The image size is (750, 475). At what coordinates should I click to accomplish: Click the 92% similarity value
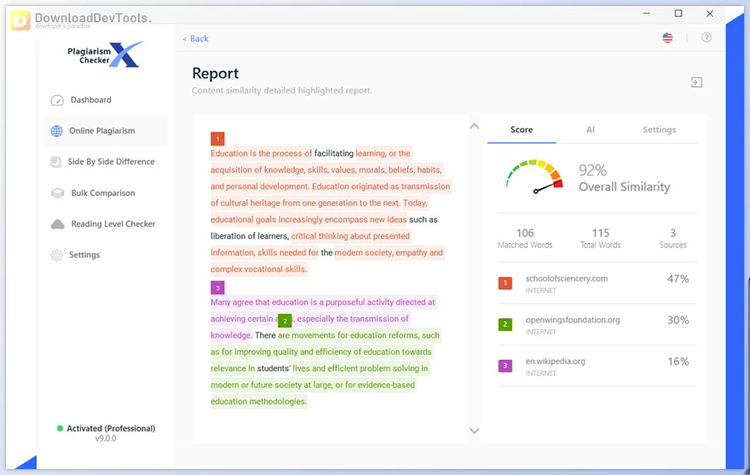pos(593,170)
